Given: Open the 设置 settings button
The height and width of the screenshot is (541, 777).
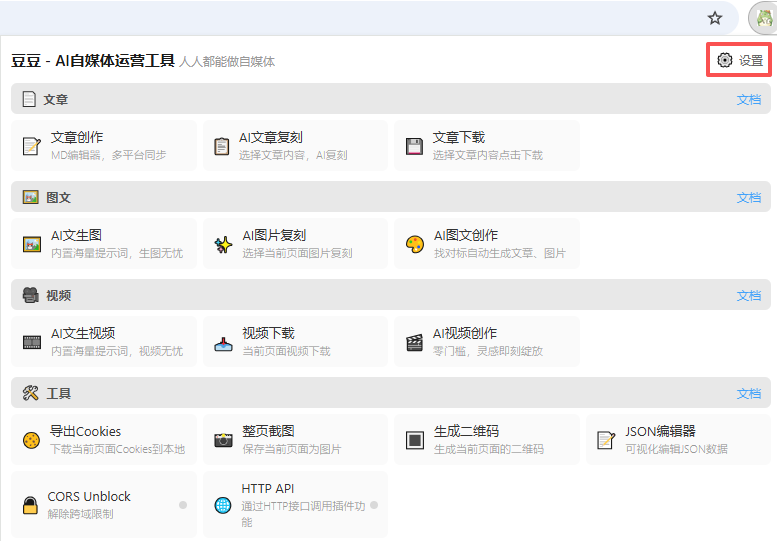Looking at the screenshot, I should 739,61.
